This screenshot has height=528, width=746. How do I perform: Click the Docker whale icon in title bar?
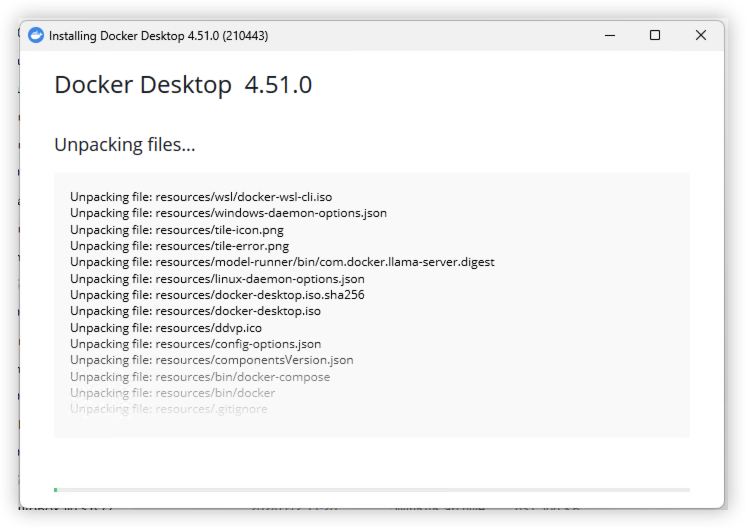click(x=36, y=35)
